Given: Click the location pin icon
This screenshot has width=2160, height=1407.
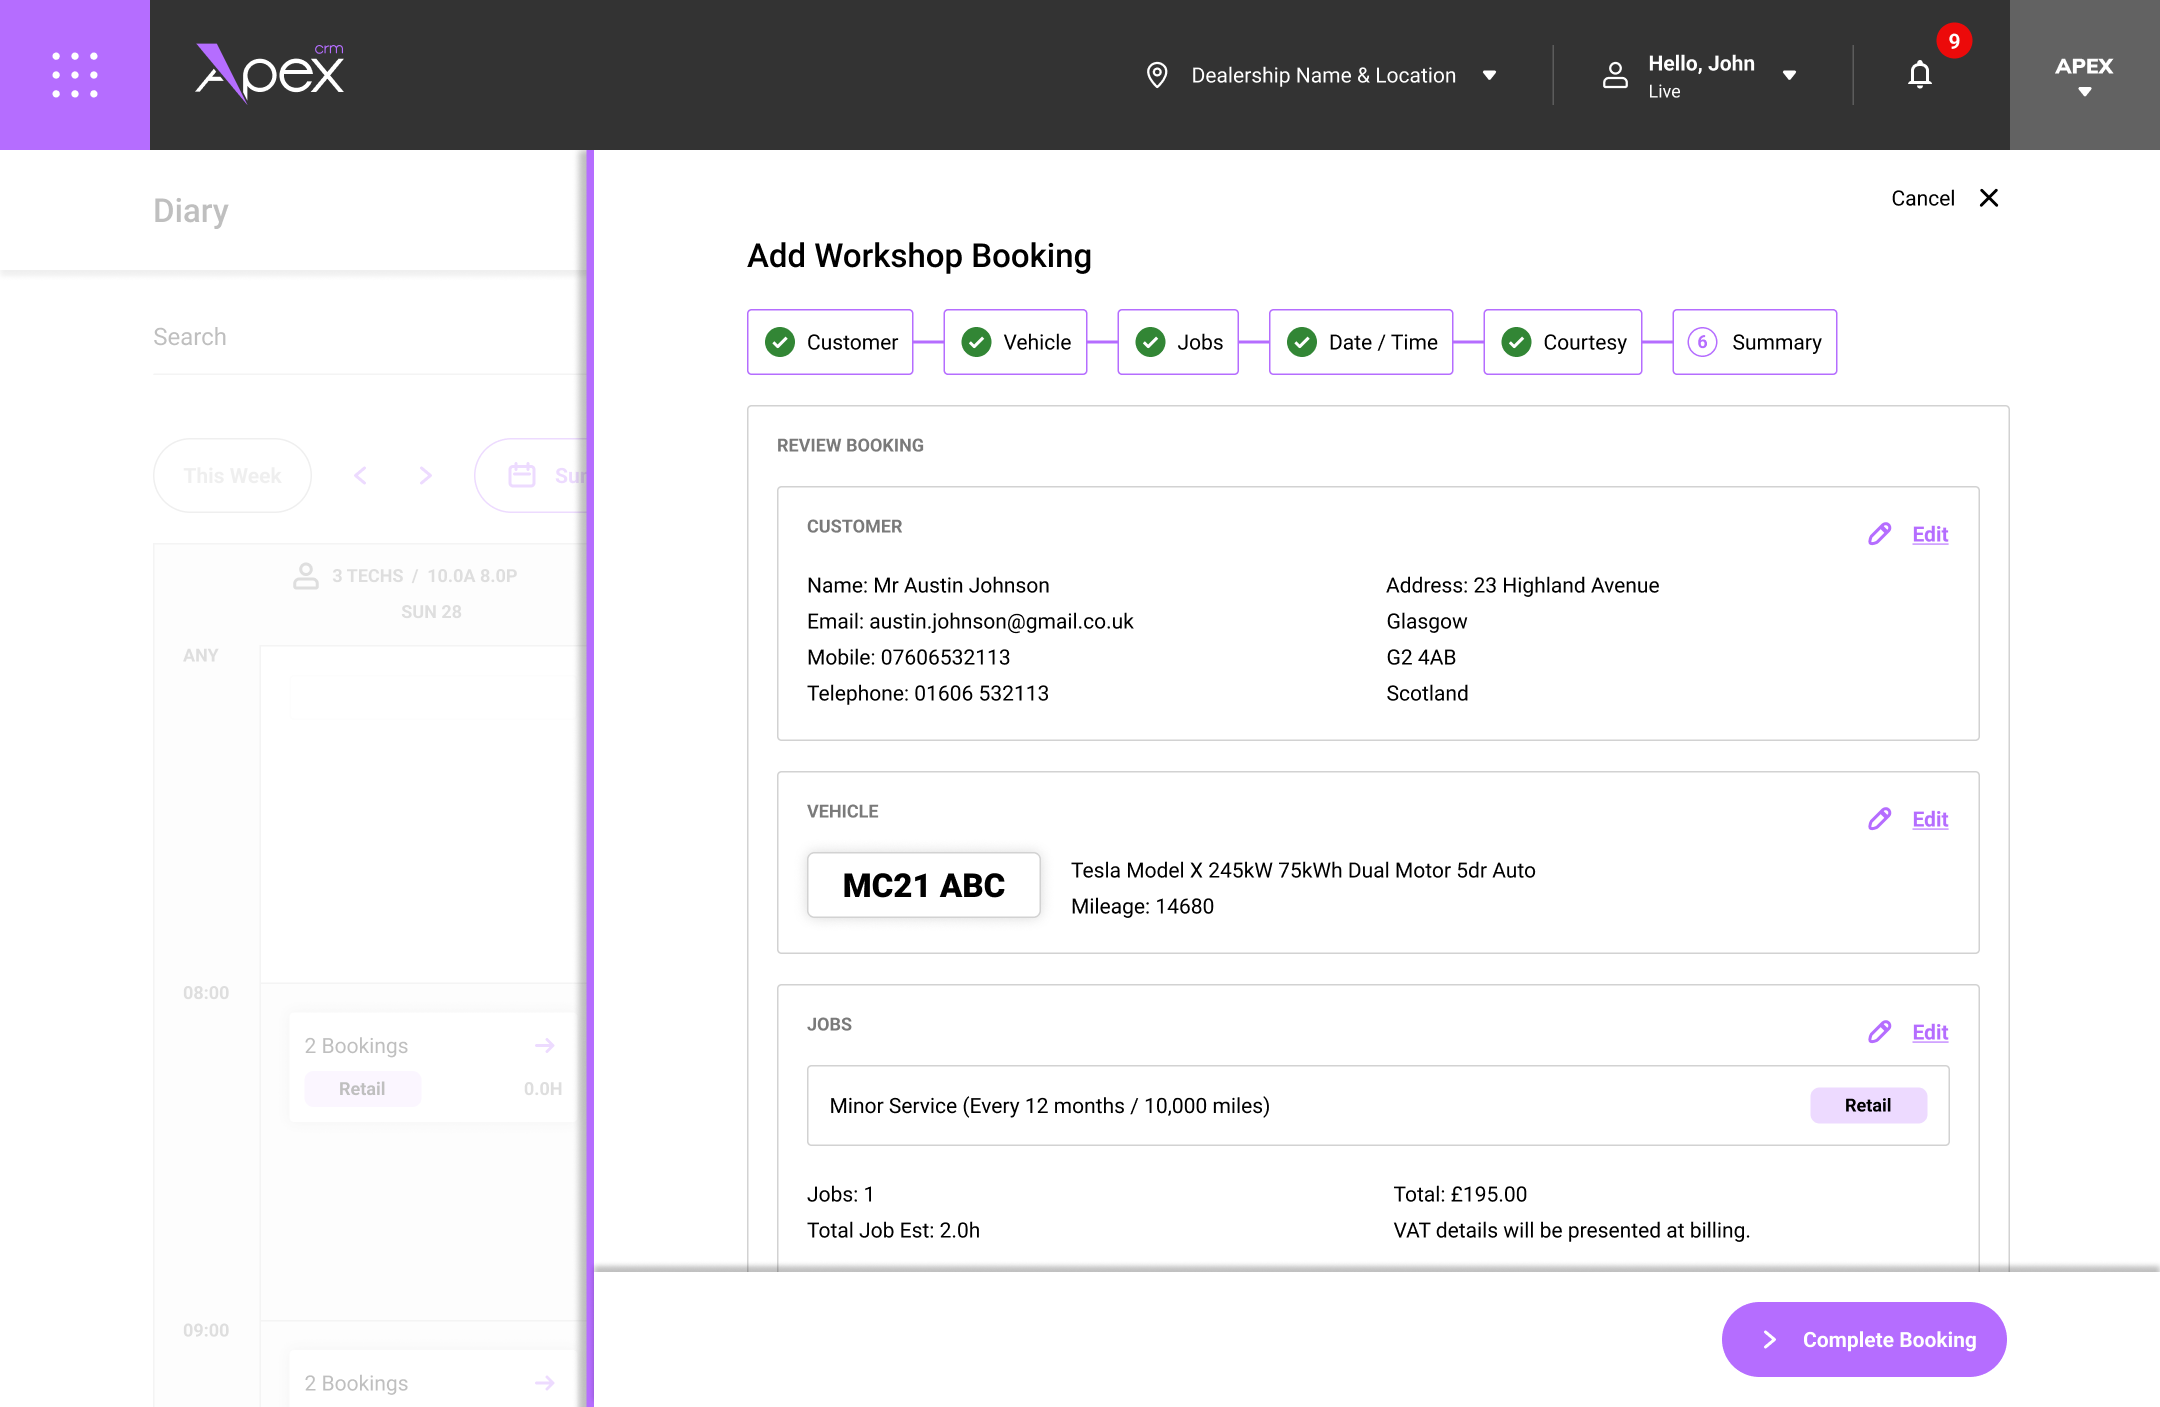Looking at the screenshot, I should pyautogui.click(x=1157, y=75).
